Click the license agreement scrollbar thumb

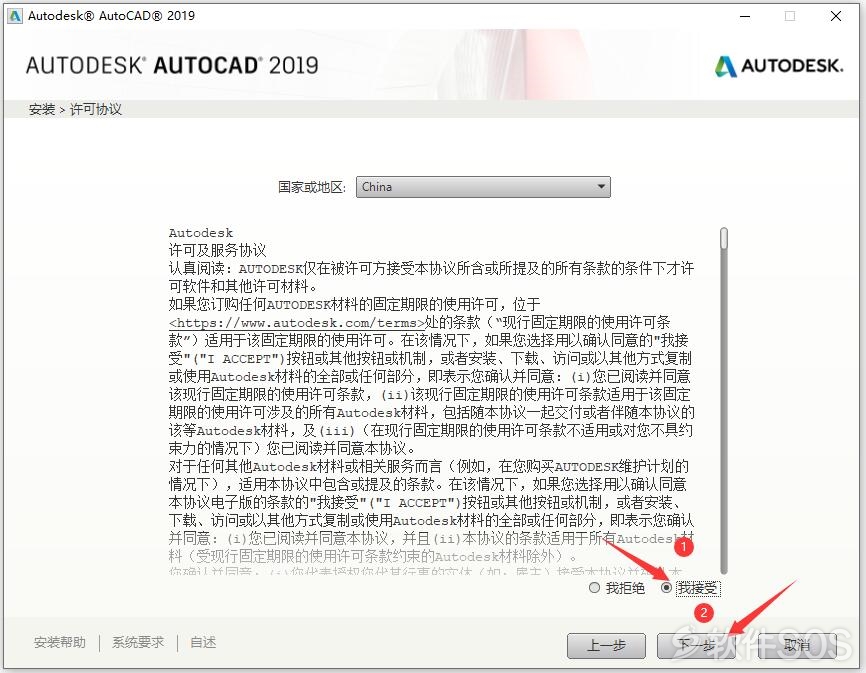click(x=724, y=239)
